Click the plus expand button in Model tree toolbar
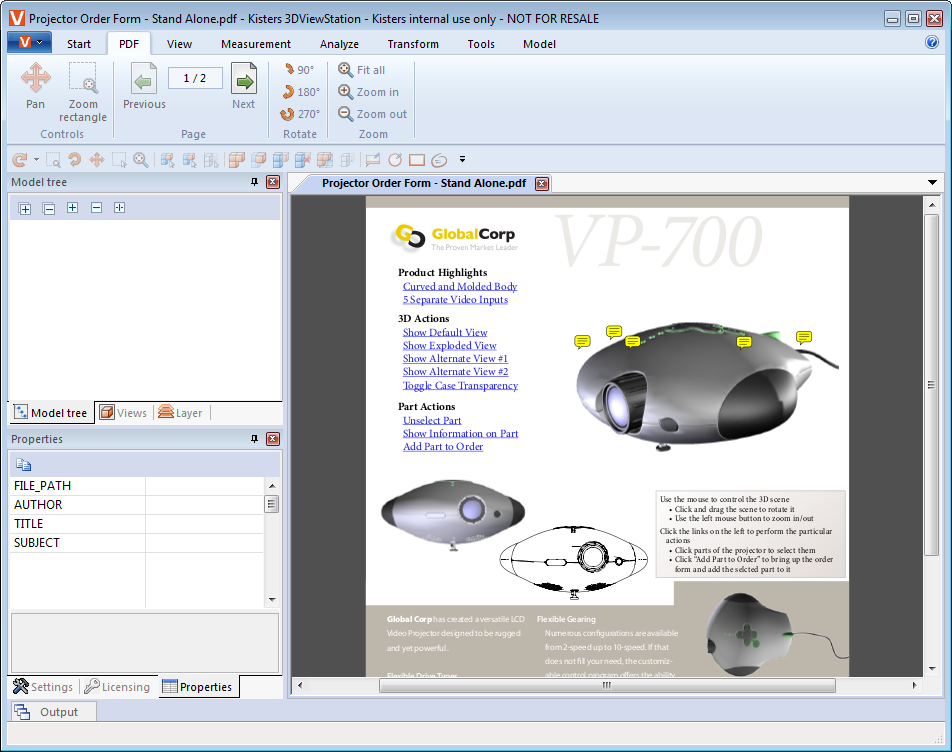Viewport: 952px width, 752px height. (72, 208)
